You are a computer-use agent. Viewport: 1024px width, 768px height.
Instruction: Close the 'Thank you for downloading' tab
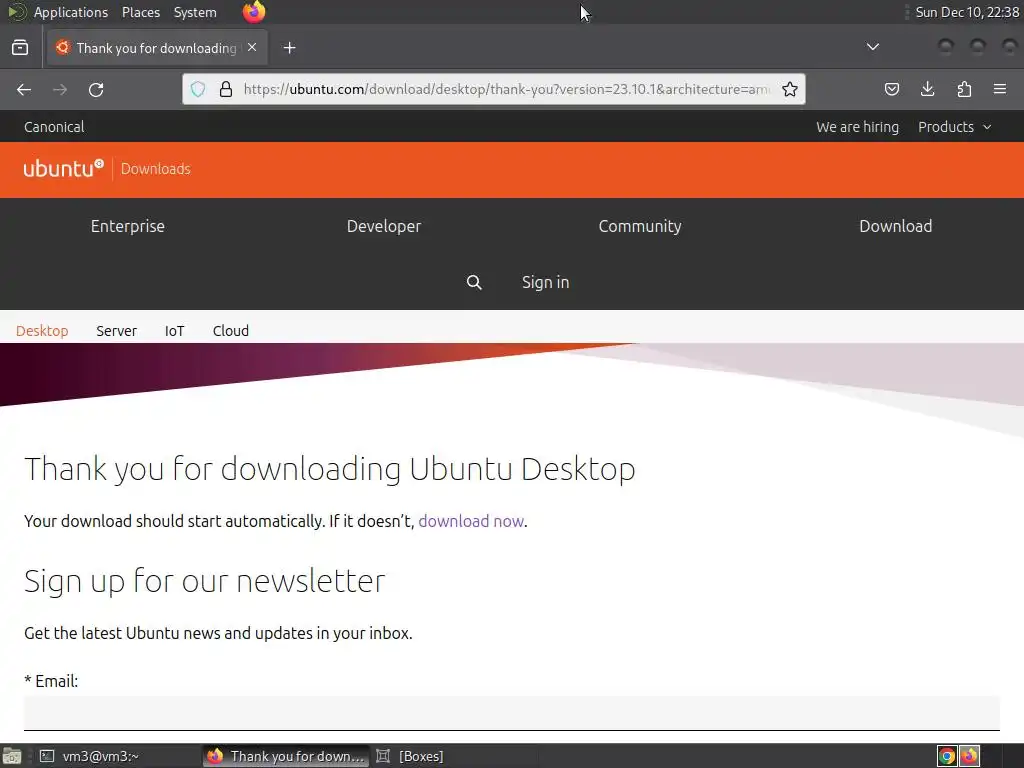click(252, 48)
